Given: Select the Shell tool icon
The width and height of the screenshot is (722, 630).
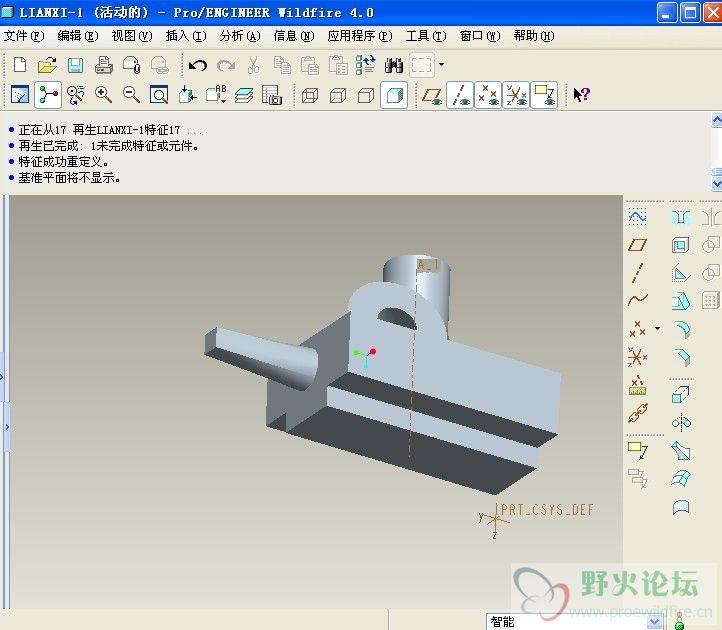Looking at the screenshot, I should click(681, 245).
